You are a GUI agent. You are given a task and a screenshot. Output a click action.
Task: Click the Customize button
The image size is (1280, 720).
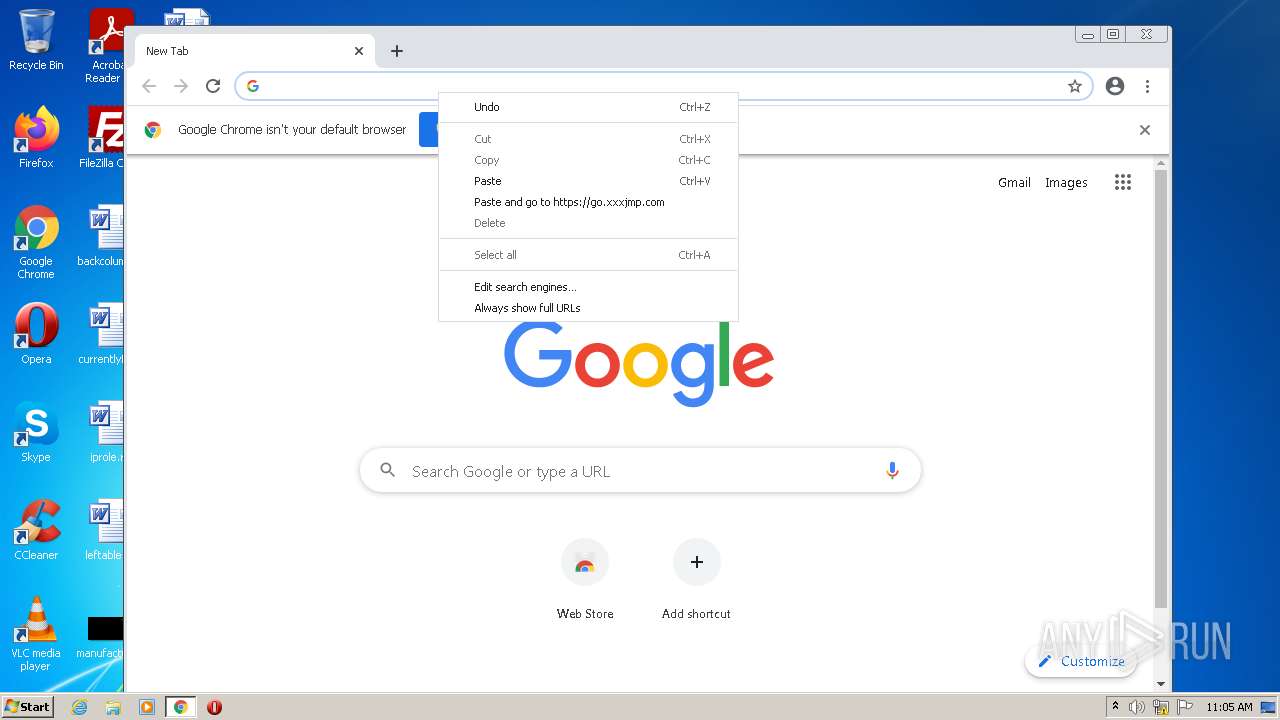(1081, 661)
